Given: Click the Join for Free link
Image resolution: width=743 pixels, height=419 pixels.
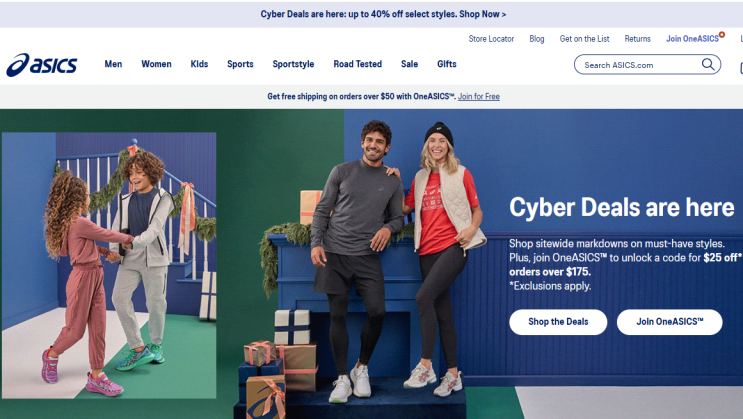Looking at the screenshot, I should [x=479, y=96].
